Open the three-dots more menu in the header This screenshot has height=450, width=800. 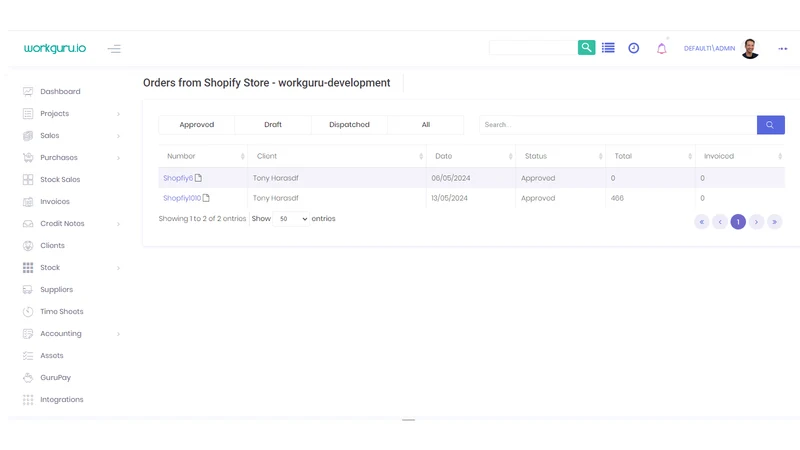783,48
